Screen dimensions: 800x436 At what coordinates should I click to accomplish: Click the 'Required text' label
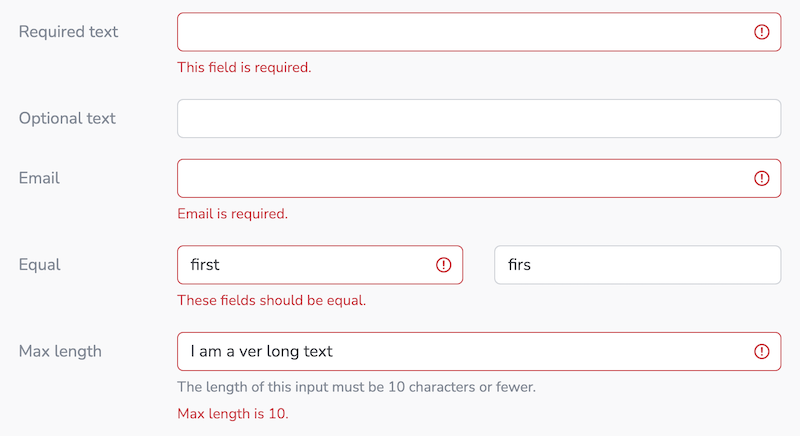(x=68, y=32)
